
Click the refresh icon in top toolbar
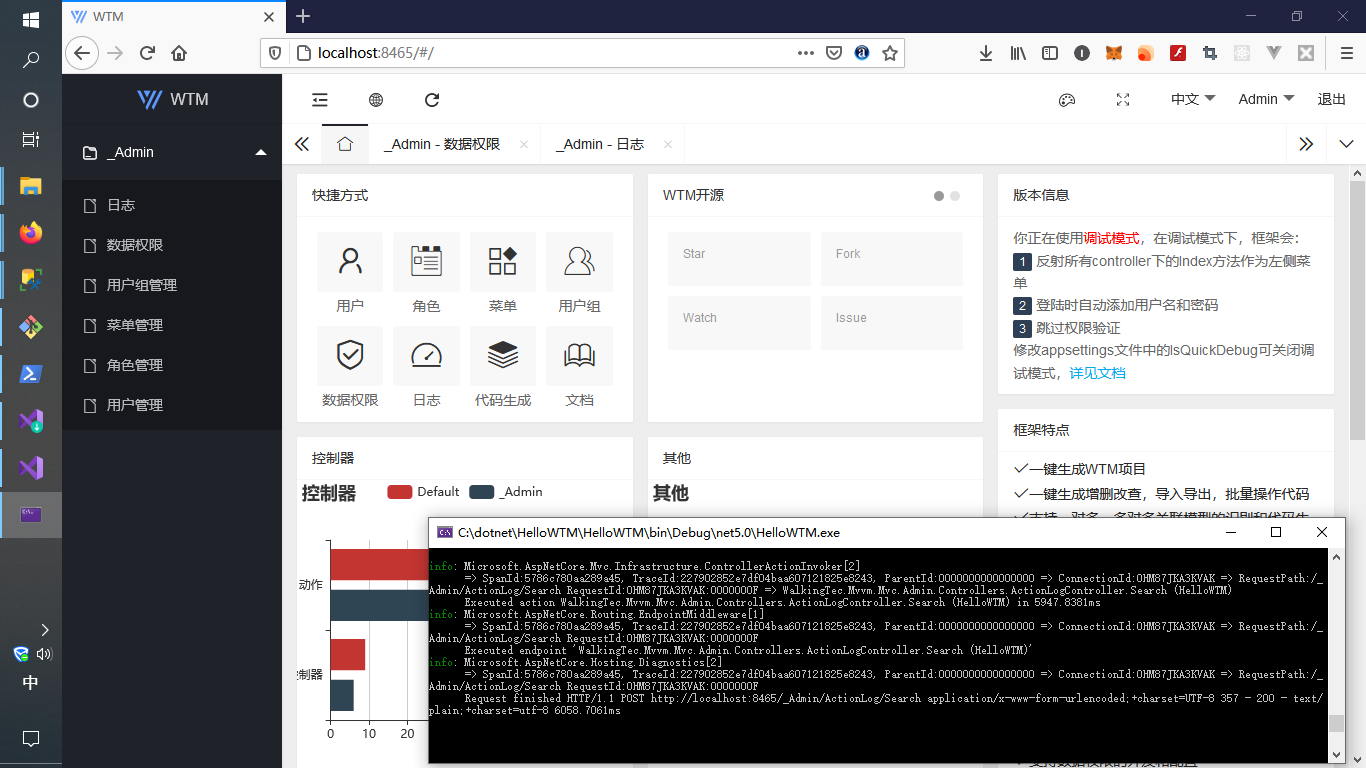[432, 100]
